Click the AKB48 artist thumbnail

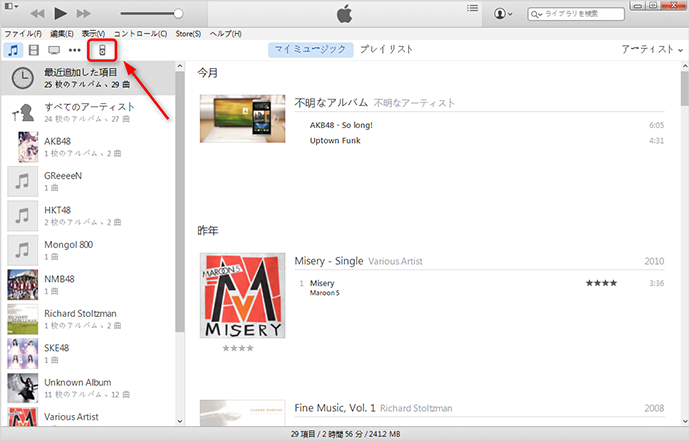pyautogui.click(x=28, y=147)
